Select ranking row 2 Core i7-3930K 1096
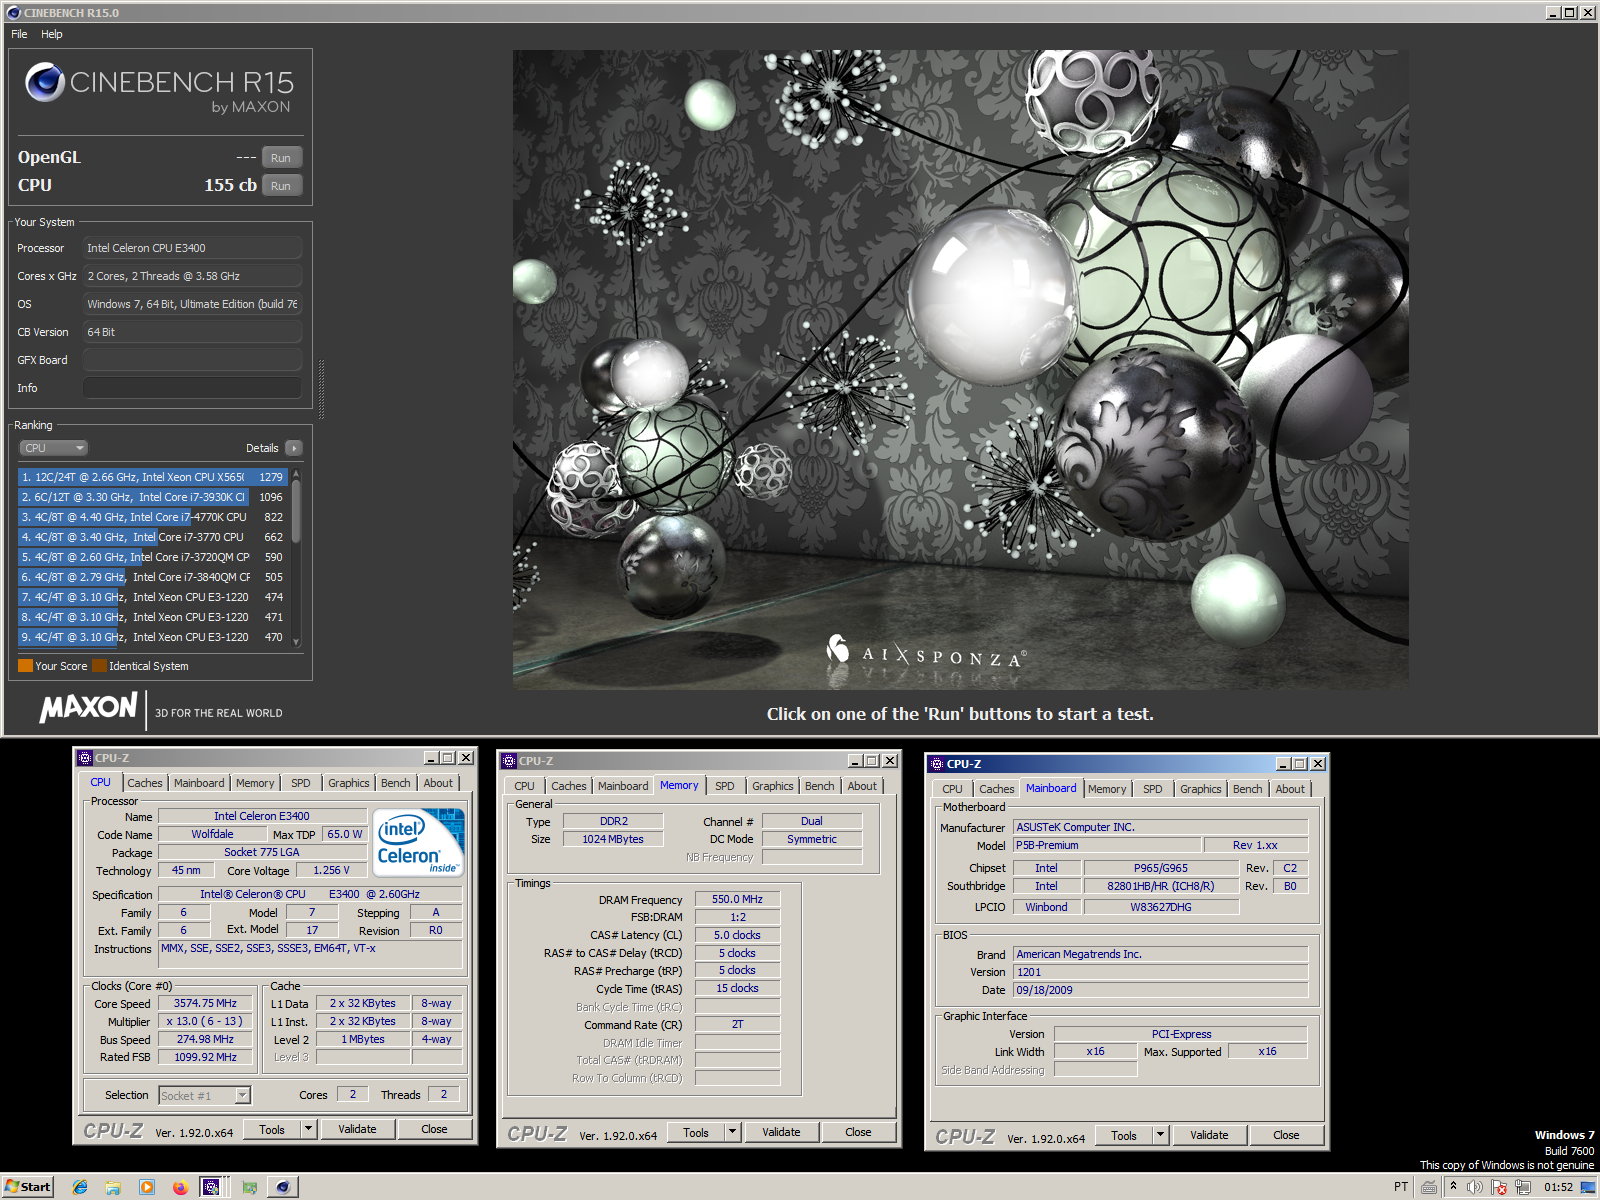The image size is (1600, 1200). coord(153,497)
